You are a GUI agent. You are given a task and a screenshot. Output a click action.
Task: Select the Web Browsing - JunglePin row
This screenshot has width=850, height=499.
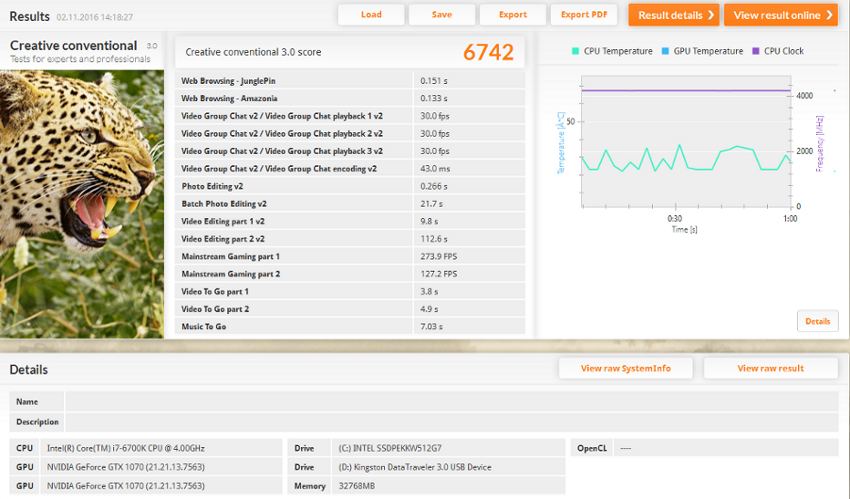pyautogui.click(x=350, y=81)
